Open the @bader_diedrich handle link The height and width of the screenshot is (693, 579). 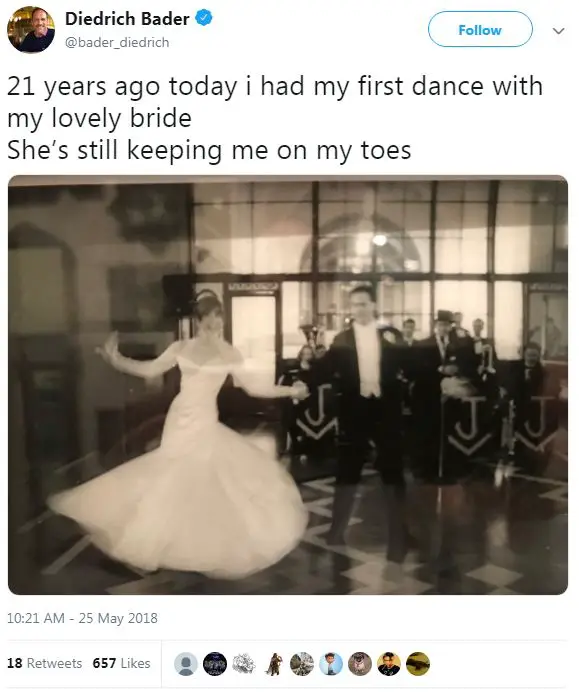click(x=117, y=42)
